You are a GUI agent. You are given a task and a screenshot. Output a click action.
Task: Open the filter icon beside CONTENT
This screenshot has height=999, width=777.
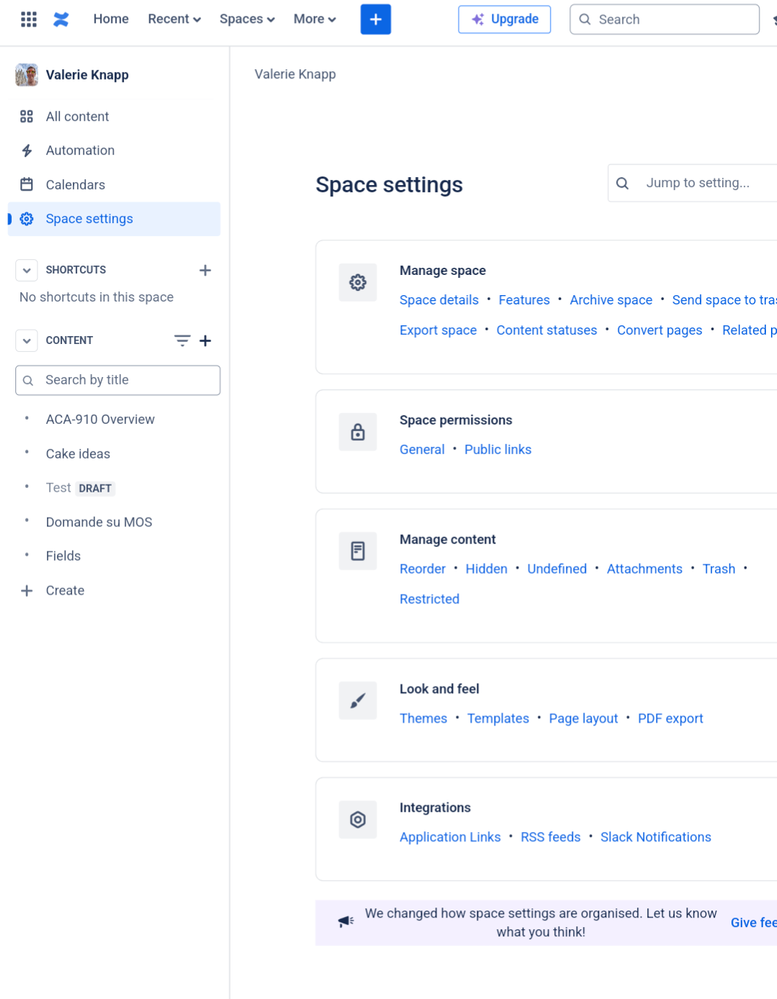(x=180, y=340)
